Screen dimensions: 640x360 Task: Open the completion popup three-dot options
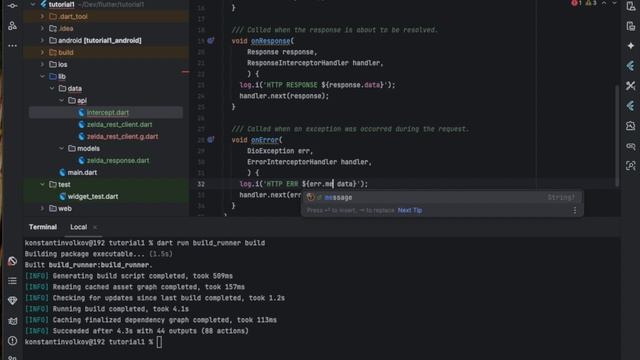tap(575, 210)
